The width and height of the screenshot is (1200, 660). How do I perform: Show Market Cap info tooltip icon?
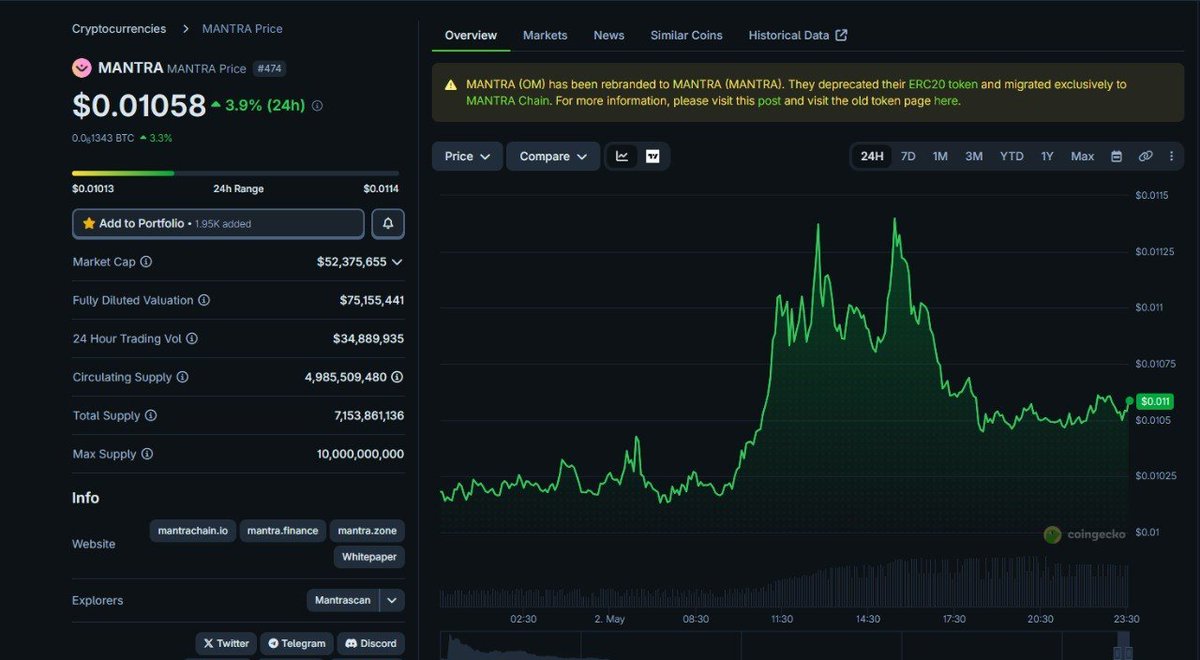pos(146,262)
